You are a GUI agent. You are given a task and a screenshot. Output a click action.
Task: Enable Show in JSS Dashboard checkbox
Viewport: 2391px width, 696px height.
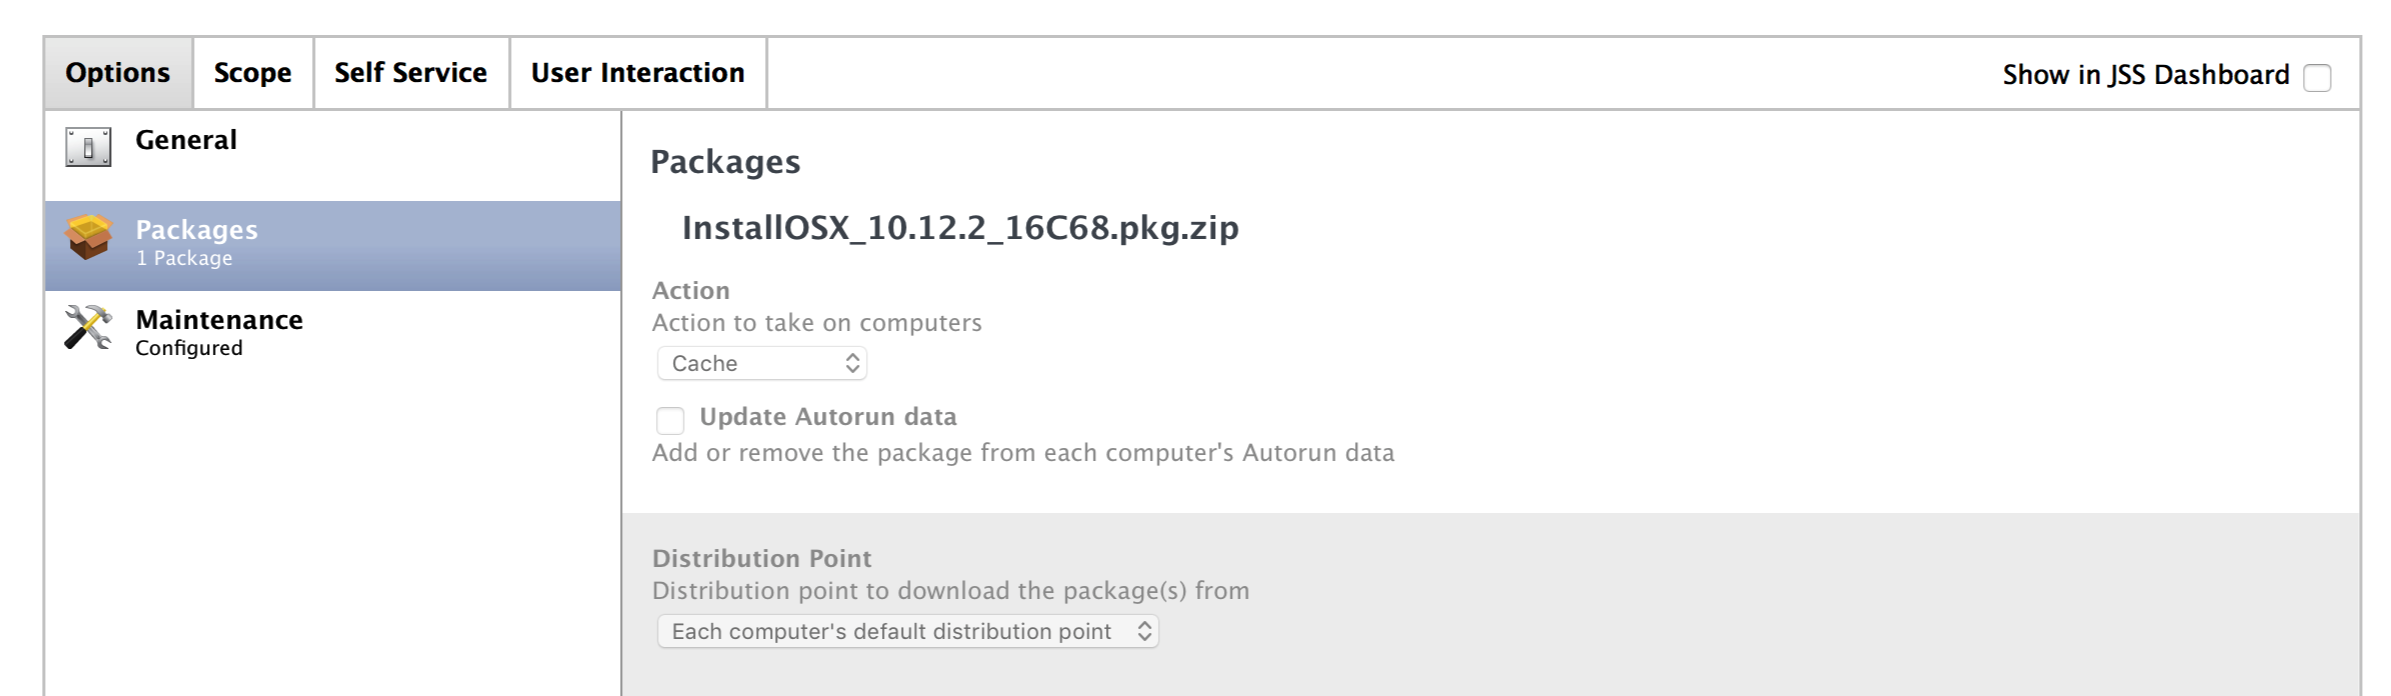click(2317, 77)
